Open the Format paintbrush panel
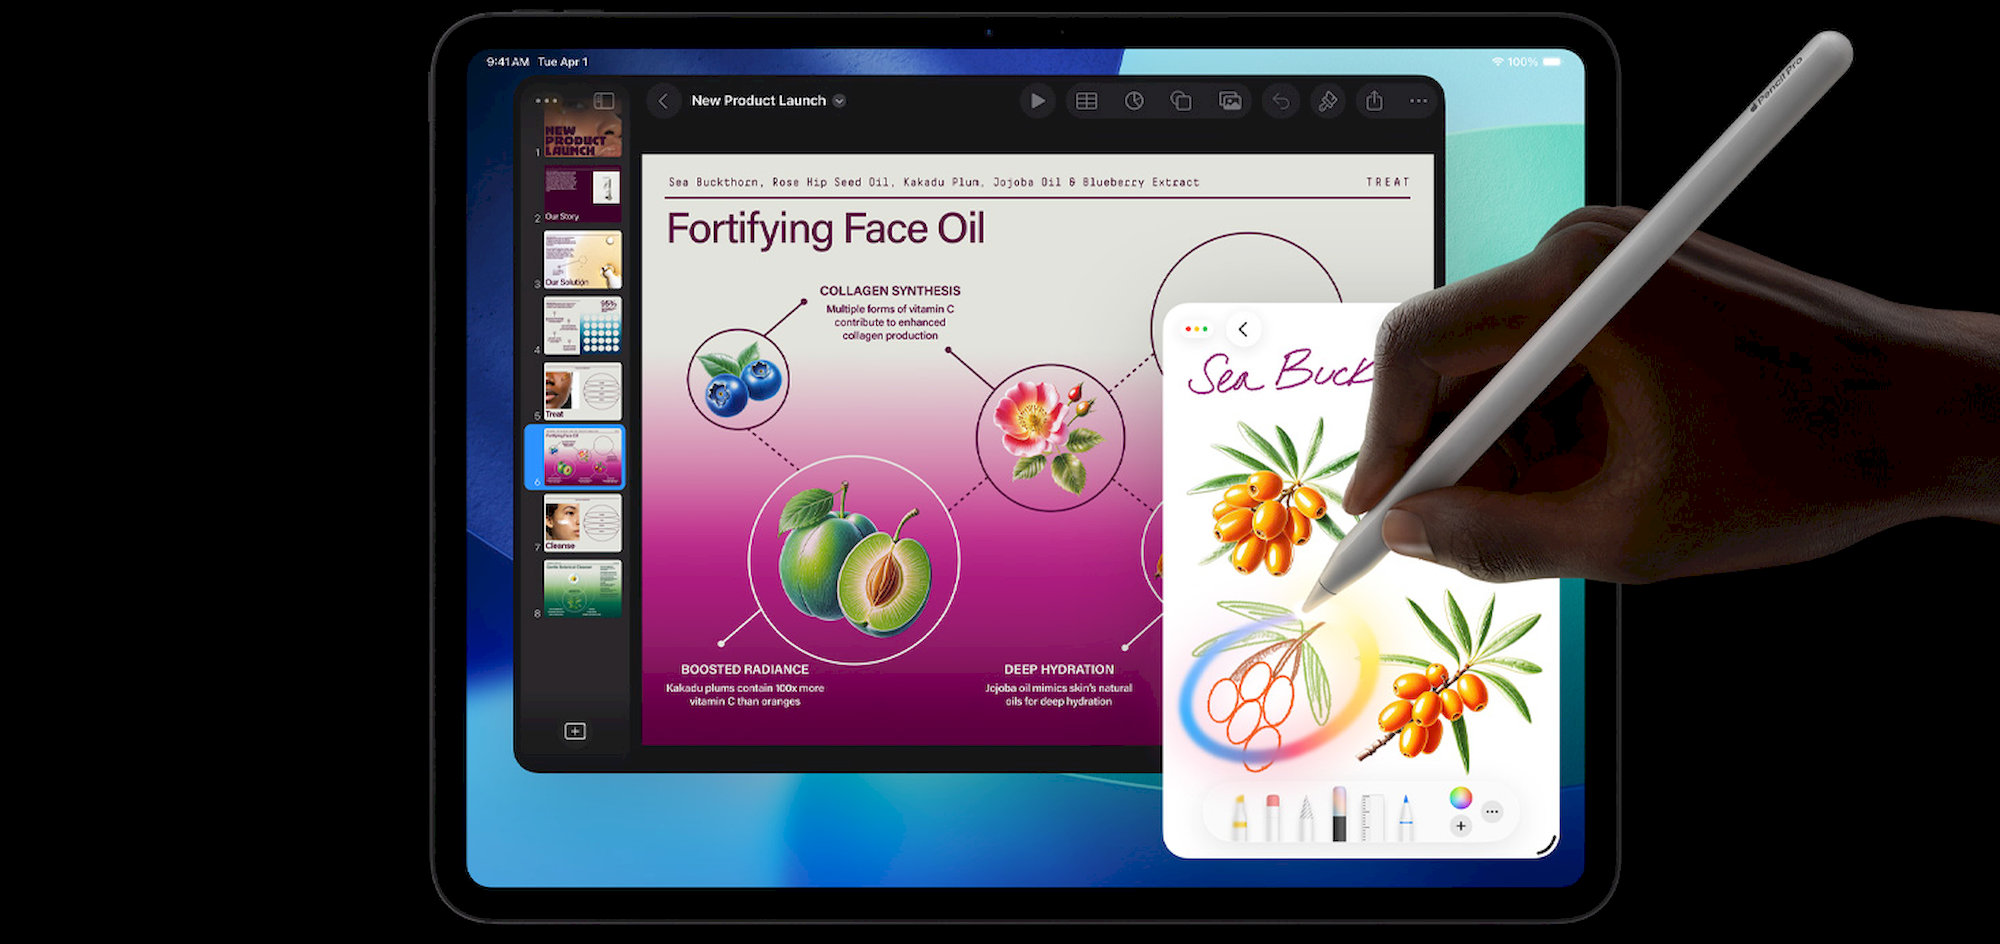This screenshot has height=944, width=2000. coord(1327,101)
